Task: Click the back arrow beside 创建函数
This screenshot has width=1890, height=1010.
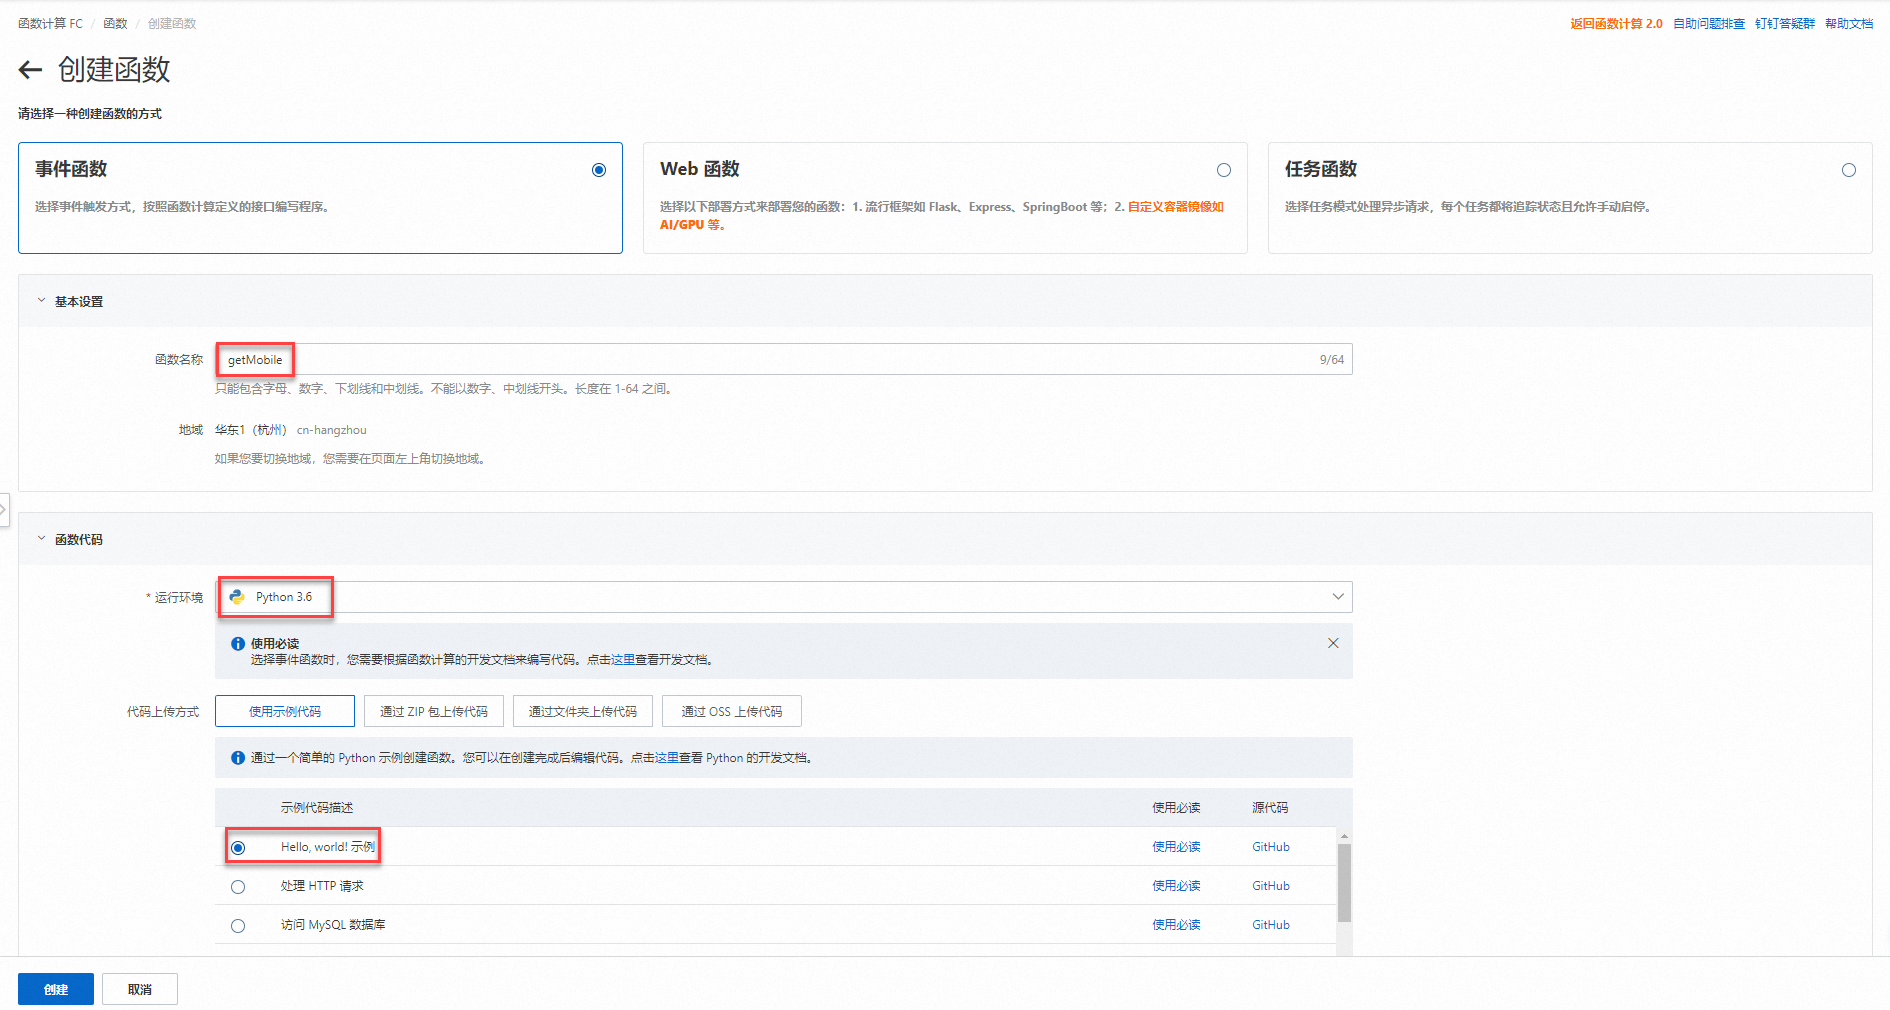Action: click(30, 69)
